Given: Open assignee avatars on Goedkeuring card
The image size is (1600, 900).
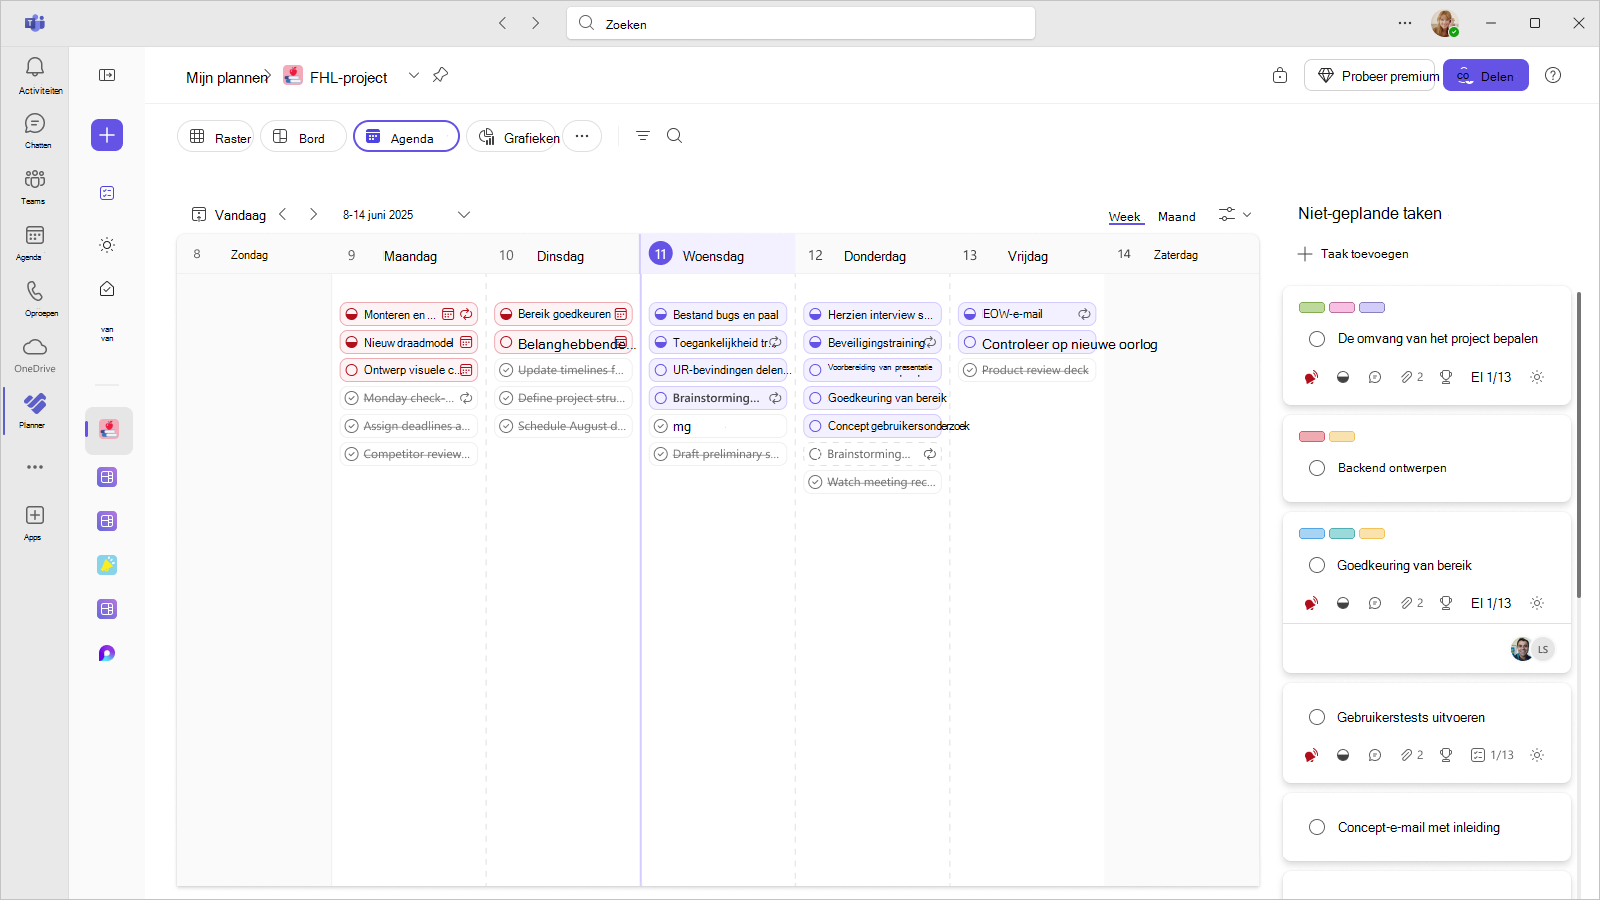Looking at the screenshot, I should pyautogui.click(x=1532, y=649).
